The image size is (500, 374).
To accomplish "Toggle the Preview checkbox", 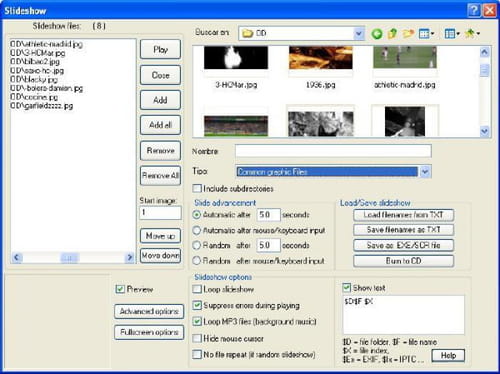I will click(120, 289).
